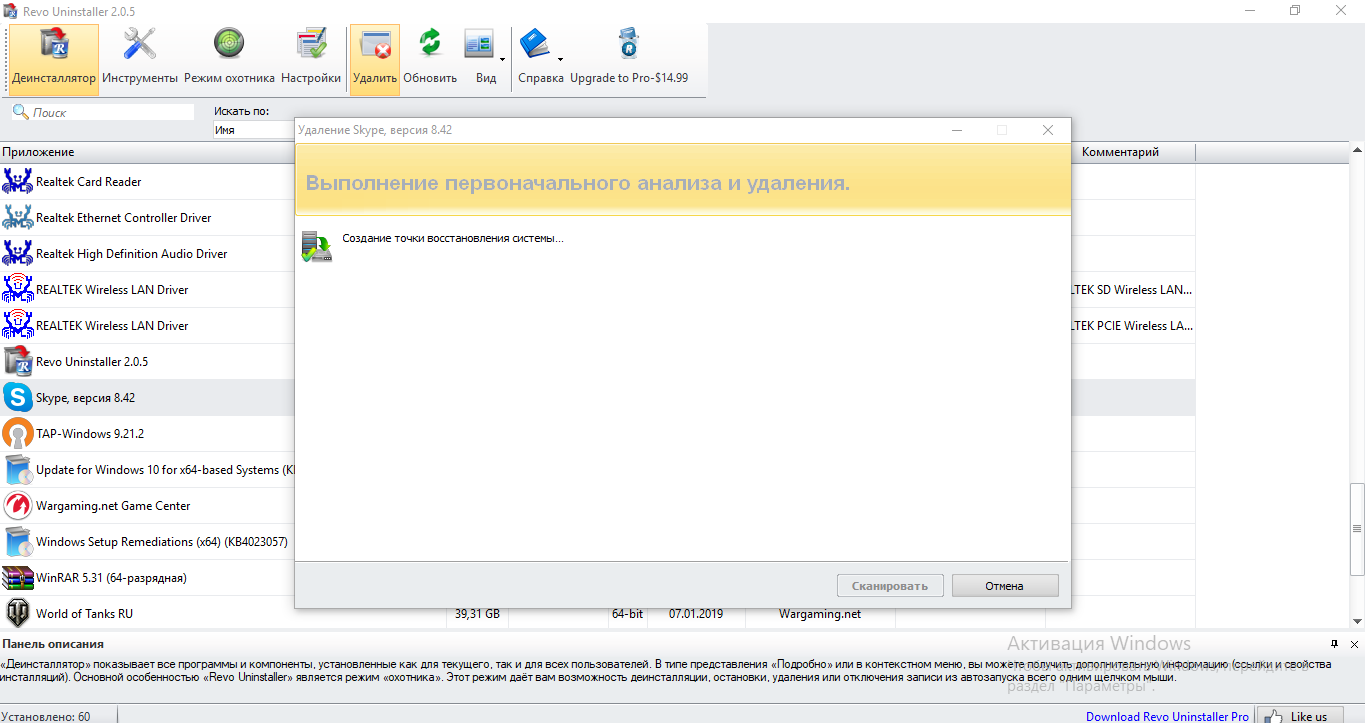Click Создание точки восстановления системы text

click(x=453, y=239)
